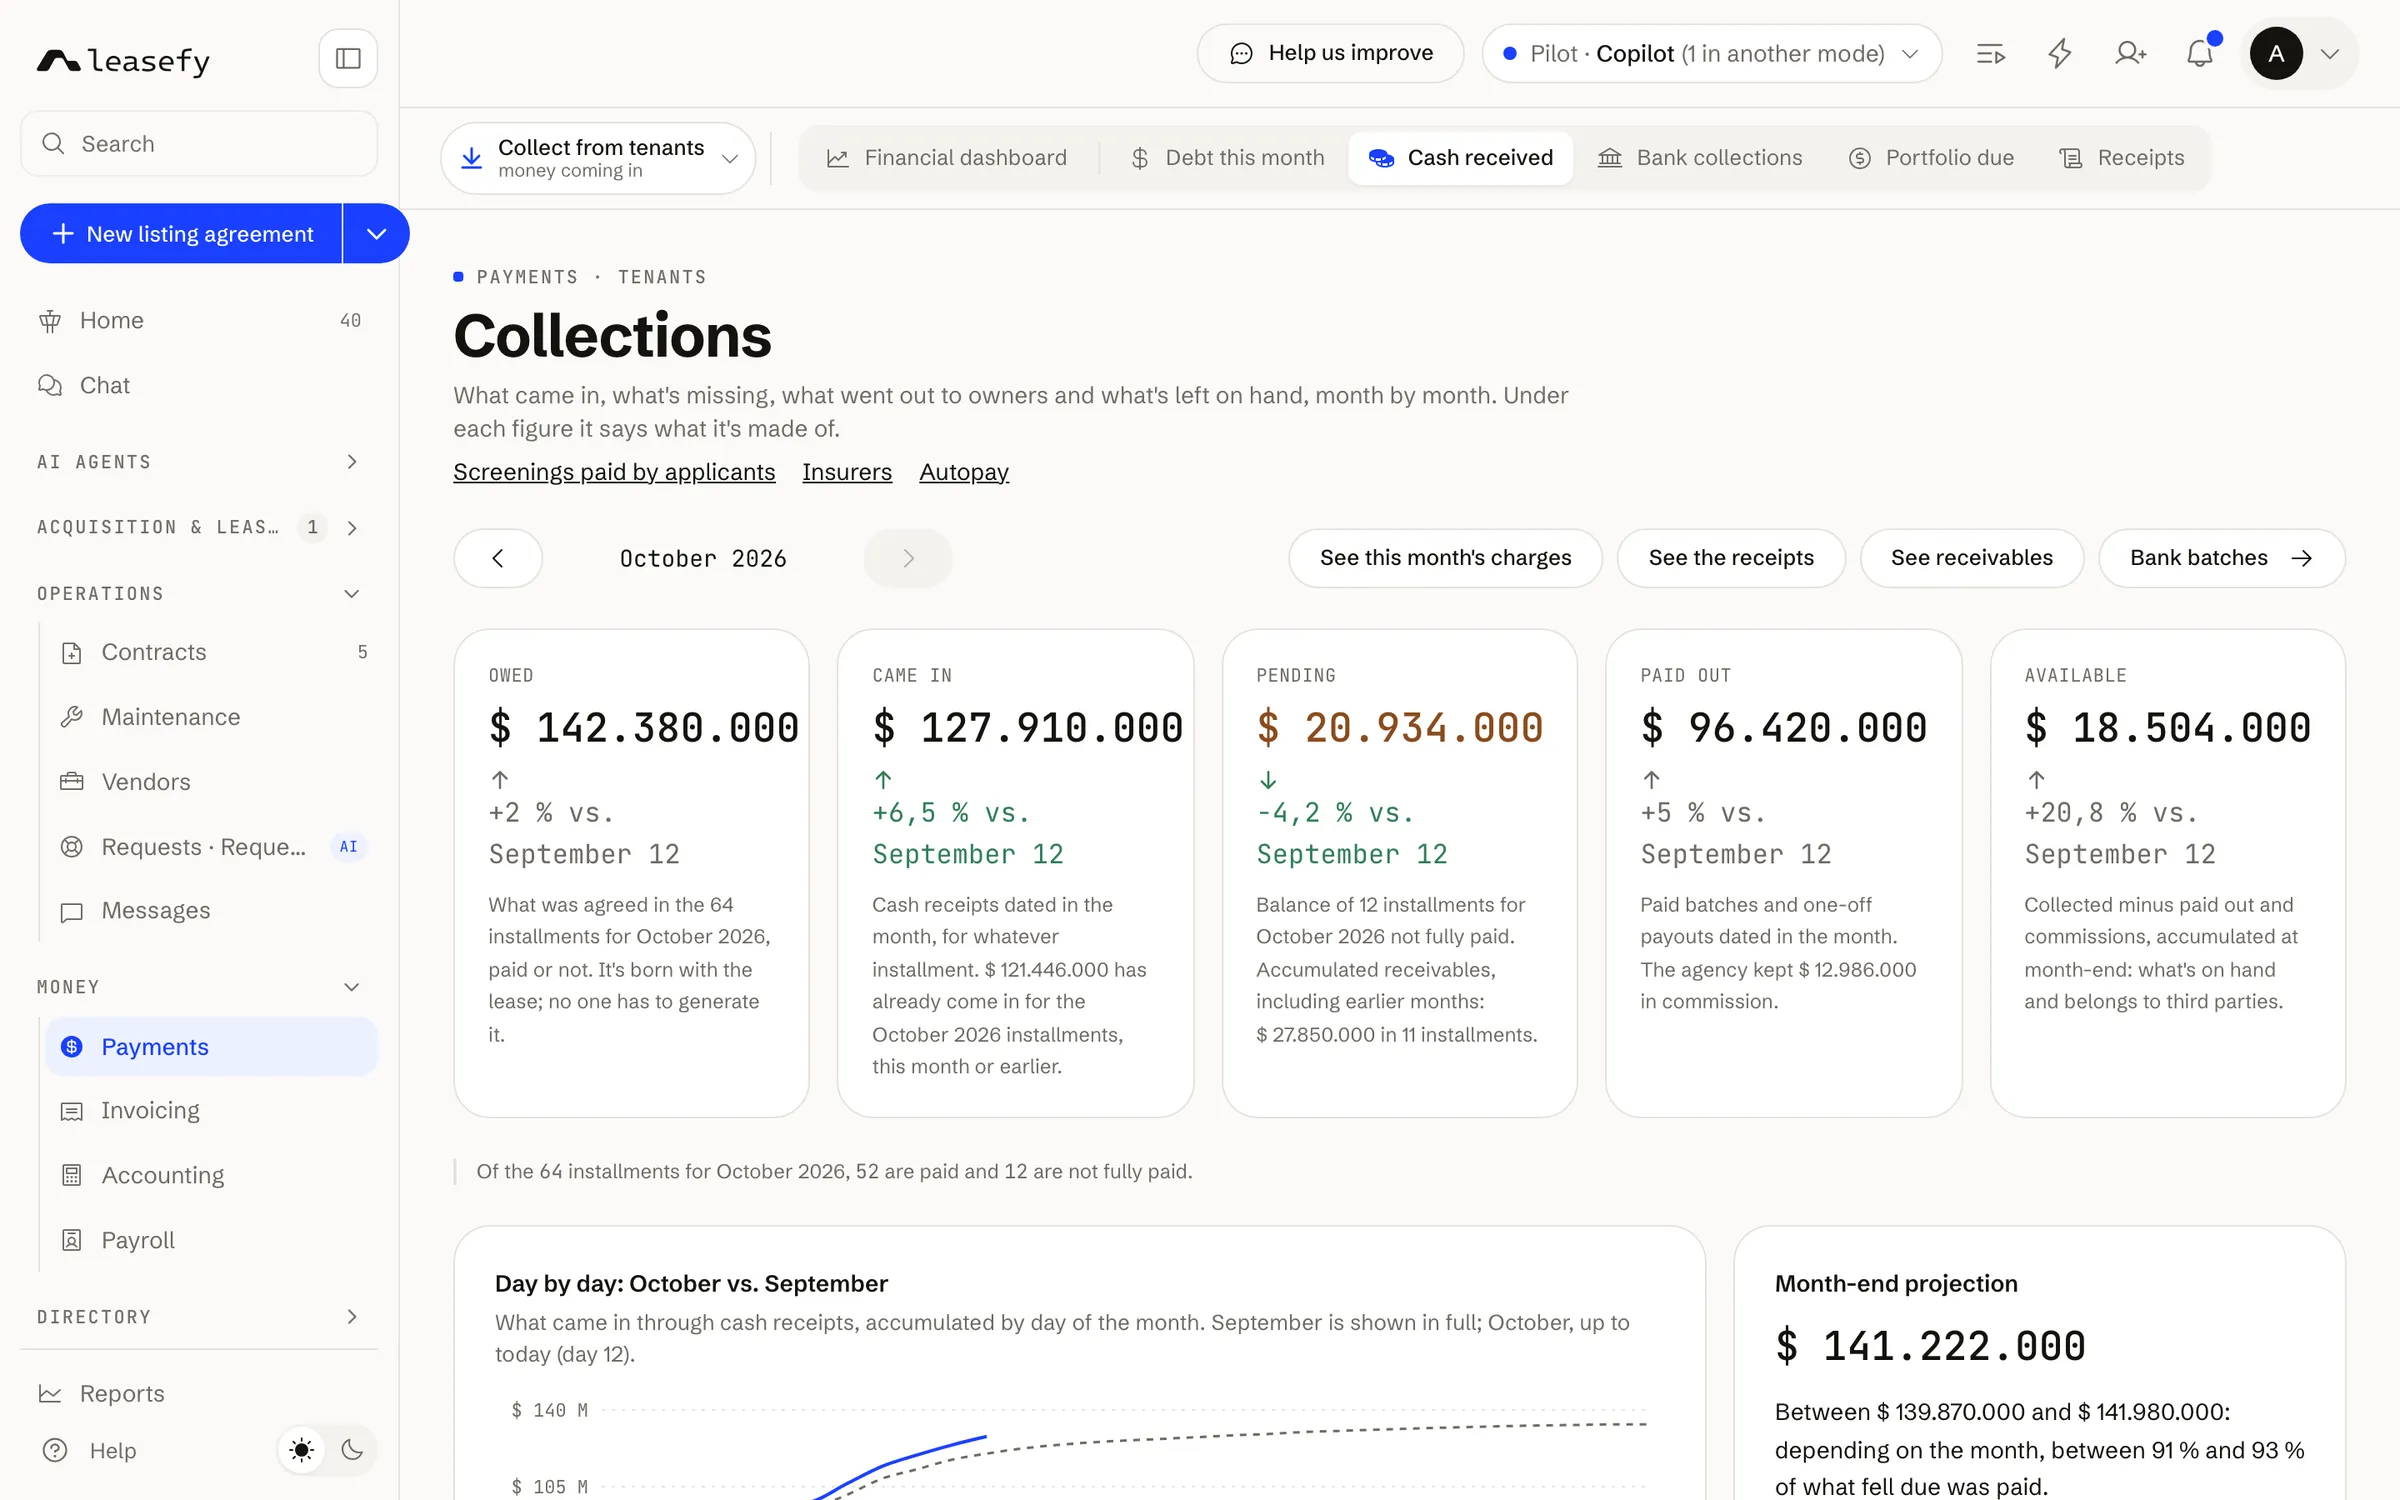Open Pilot Copilot mode dropdown

[x=1711, y=54]
